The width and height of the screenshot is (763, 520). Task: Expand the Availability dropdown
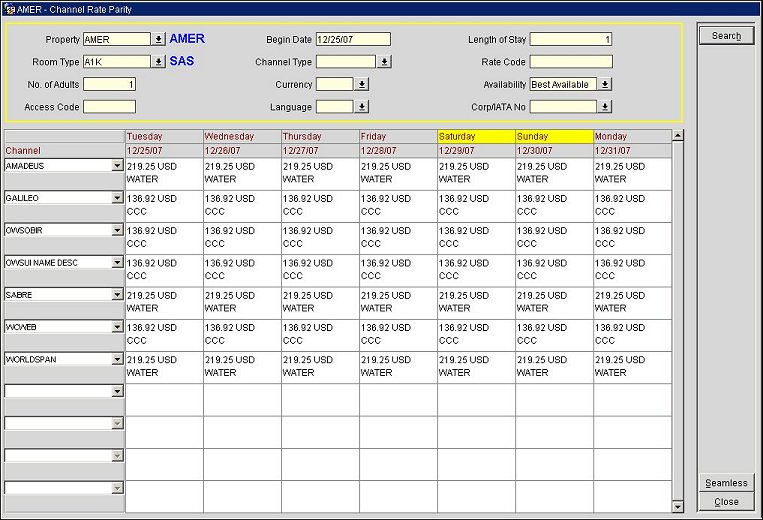(604, 85)
